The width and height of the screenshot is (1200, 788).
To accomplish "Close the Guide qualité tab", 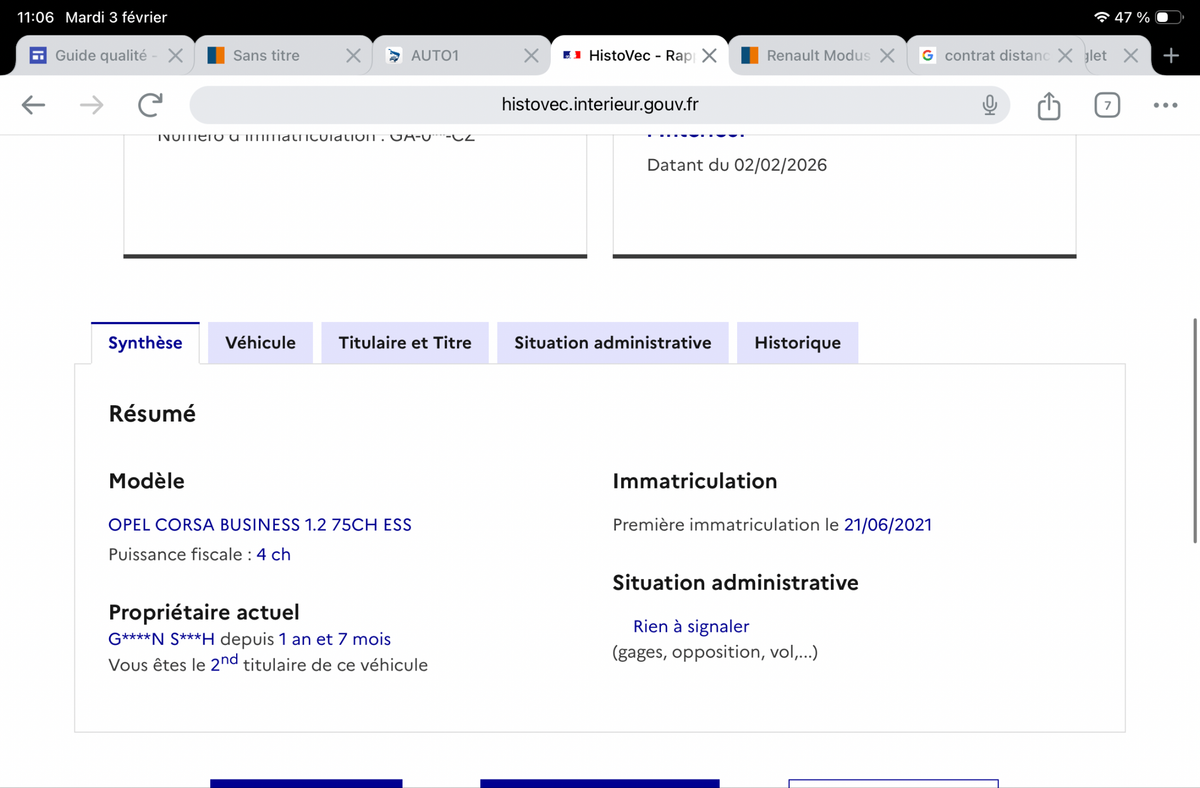I will pyautogui.click(x=174, y=55).
